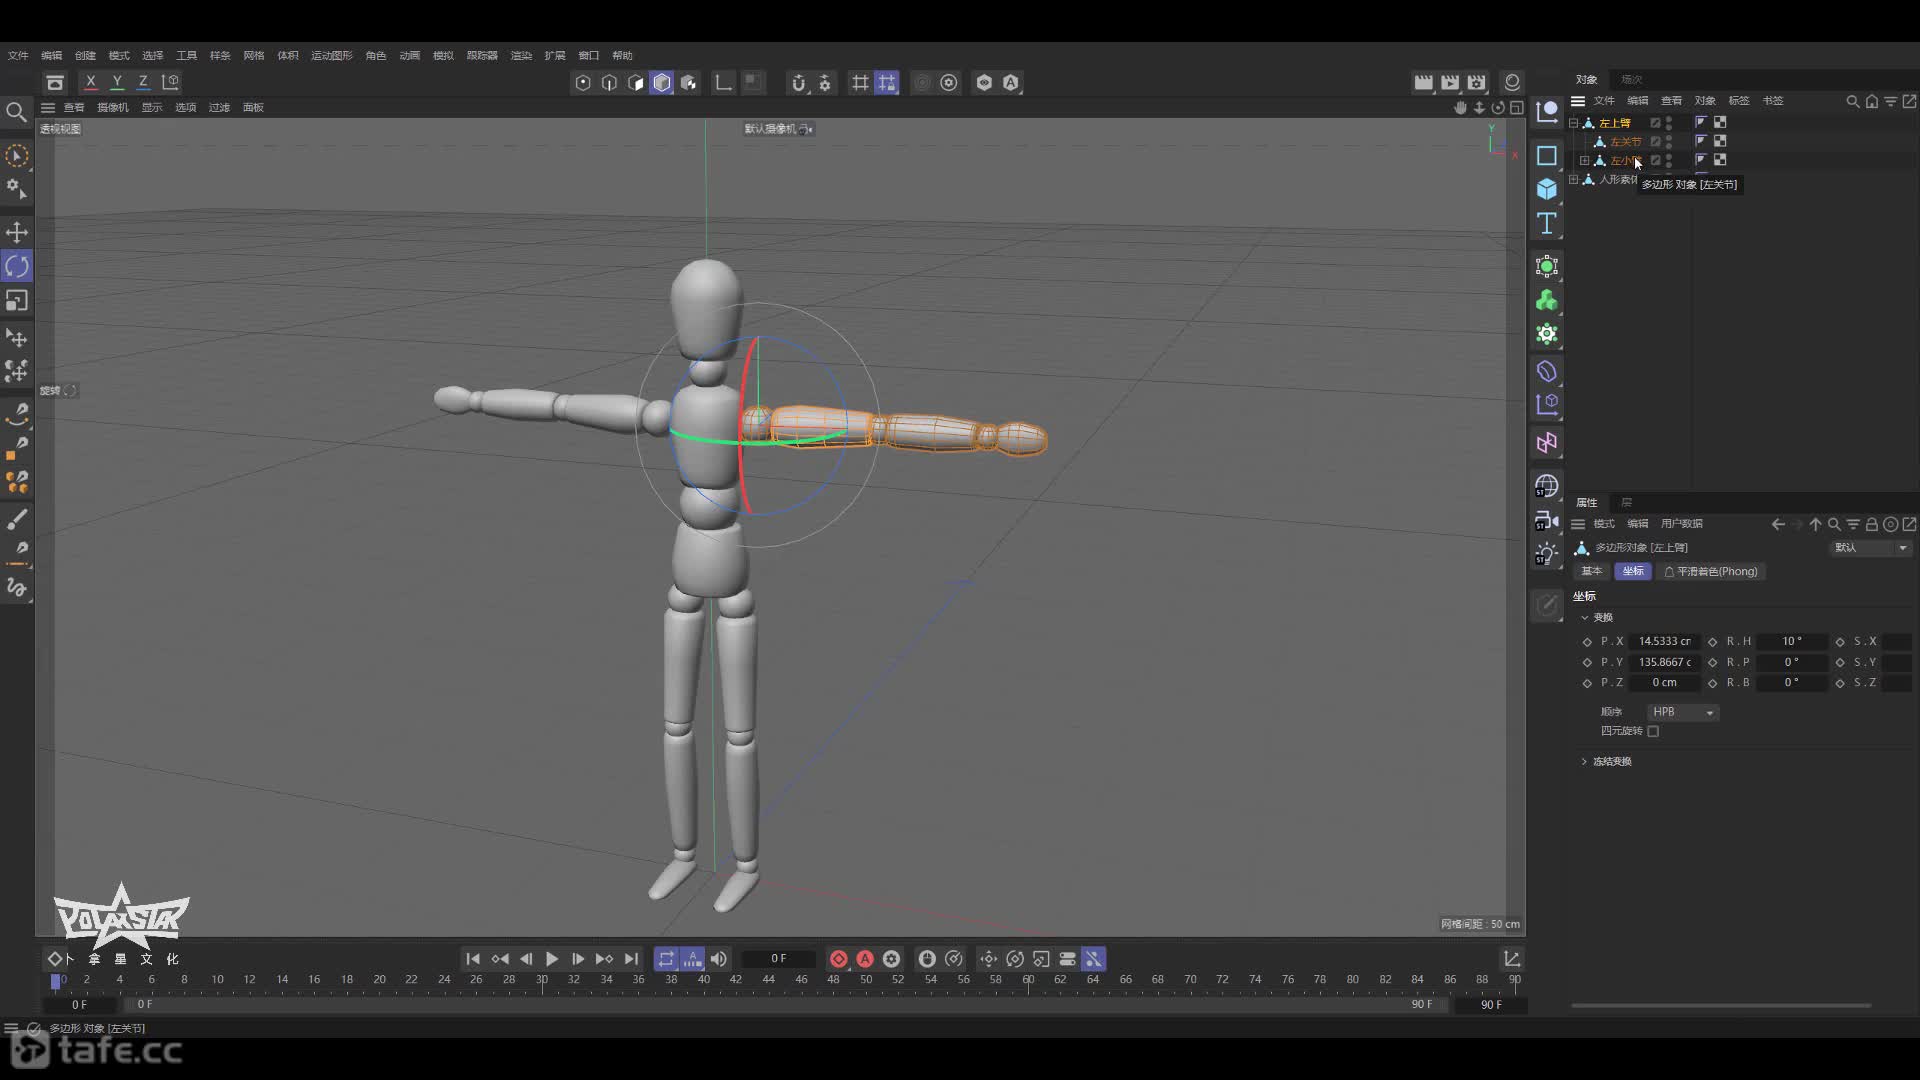Toggle the Y axis lock icon

(x=117, y=82)
